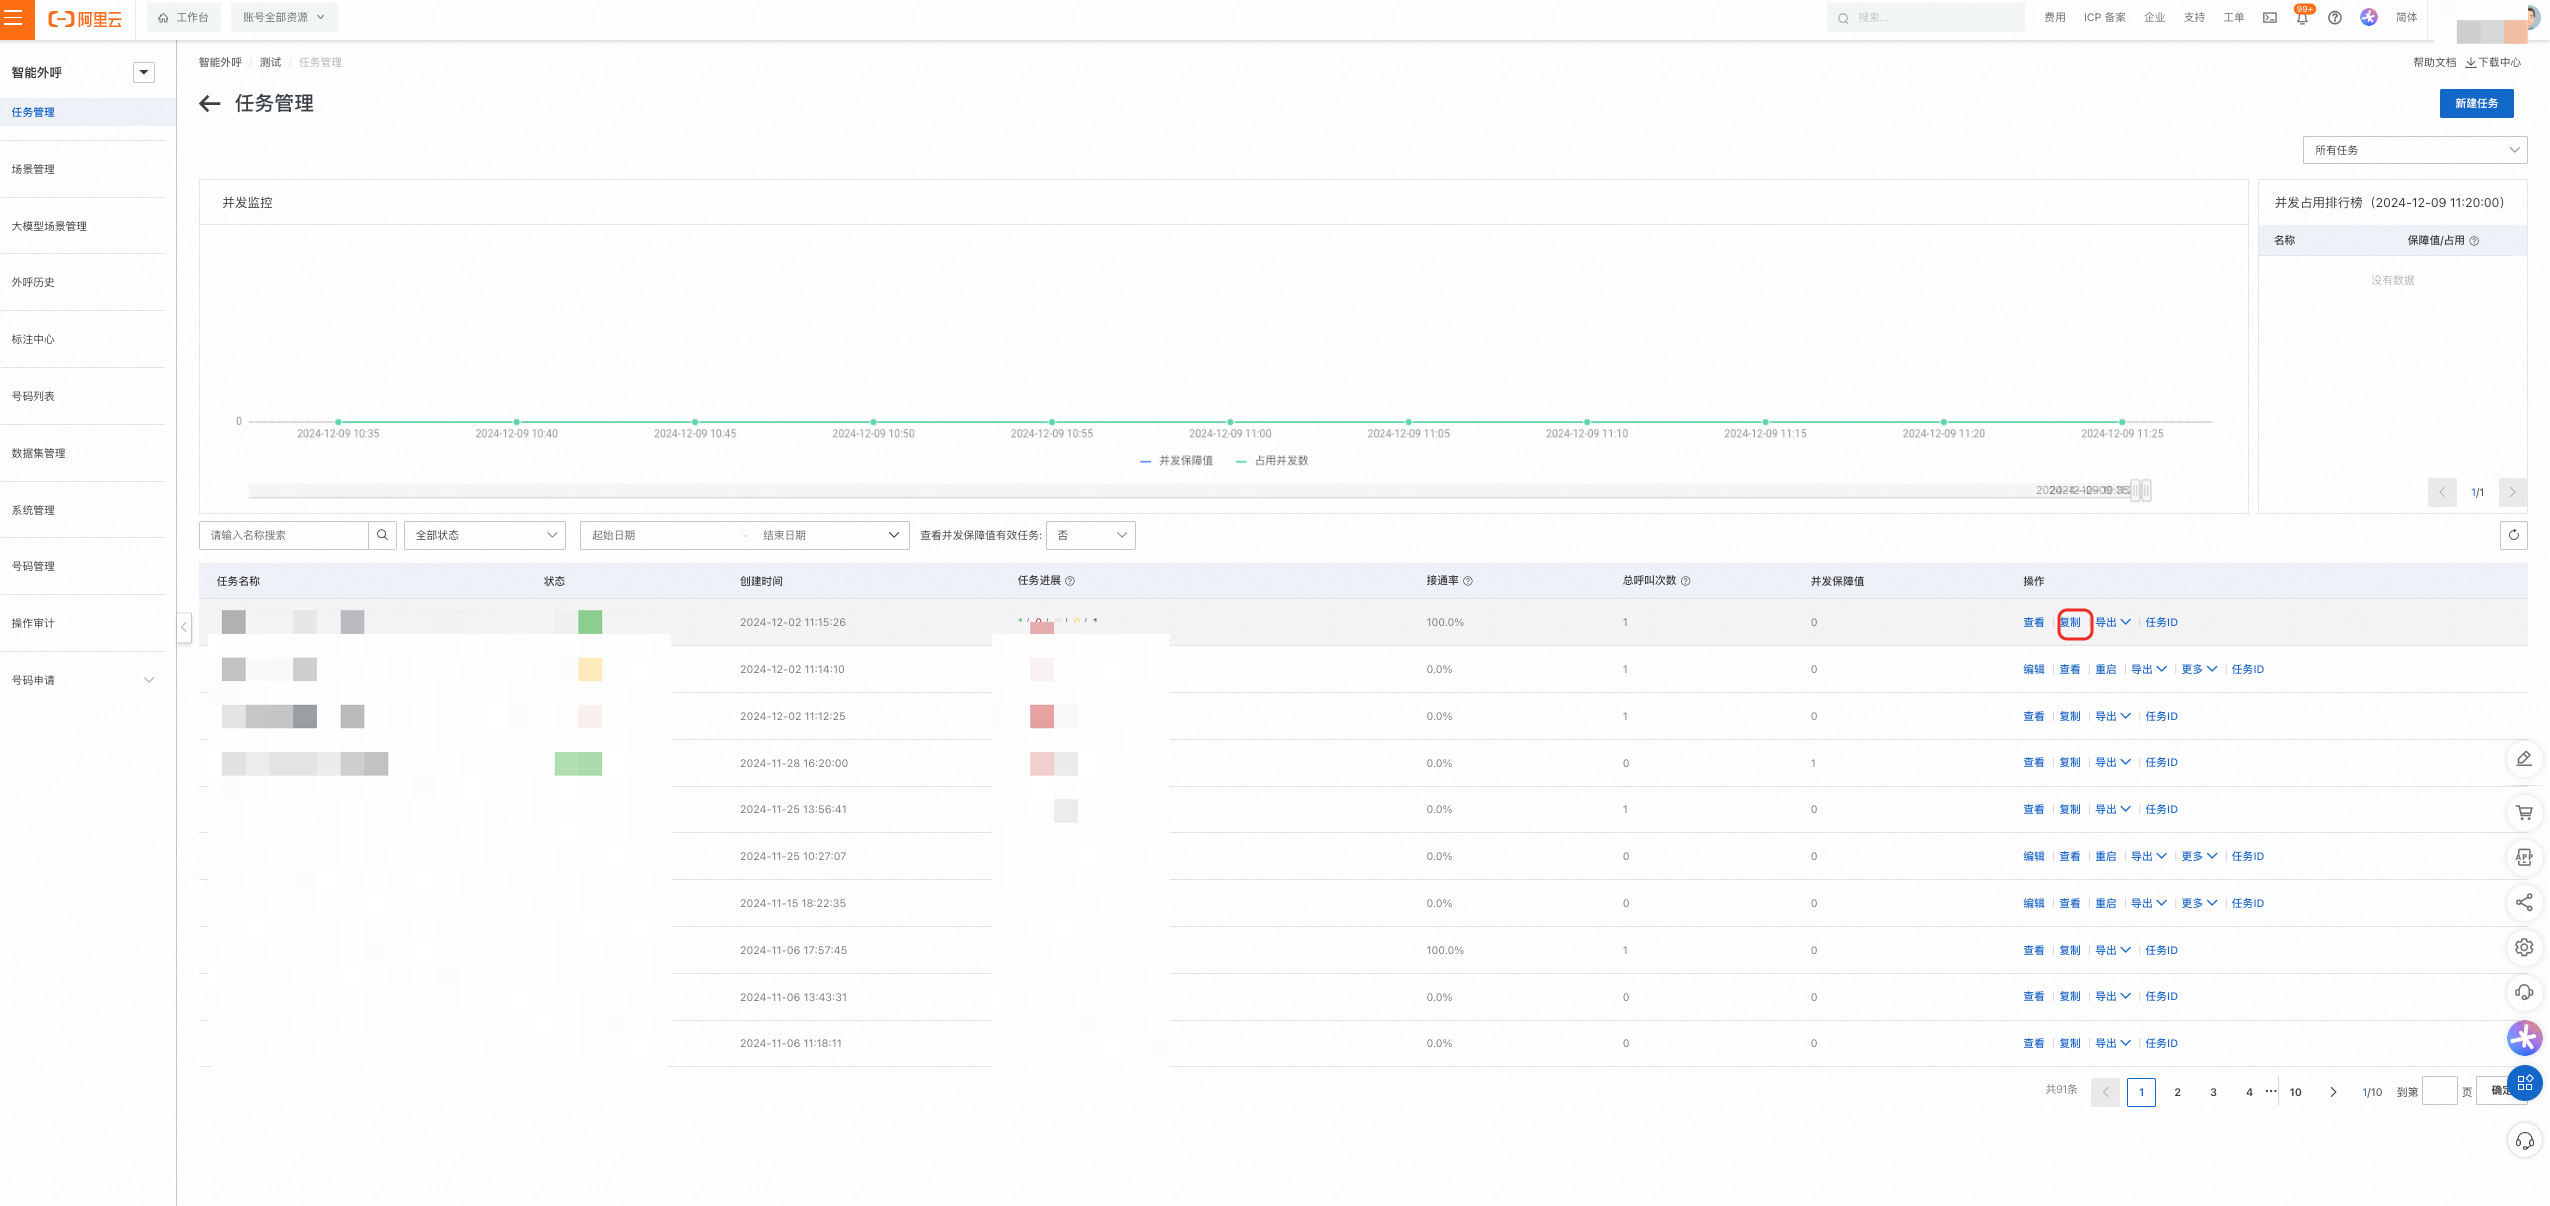Open 导出 dropdown in first task row
This screenshot has width=2550, height=1206.
(2112, 622)
